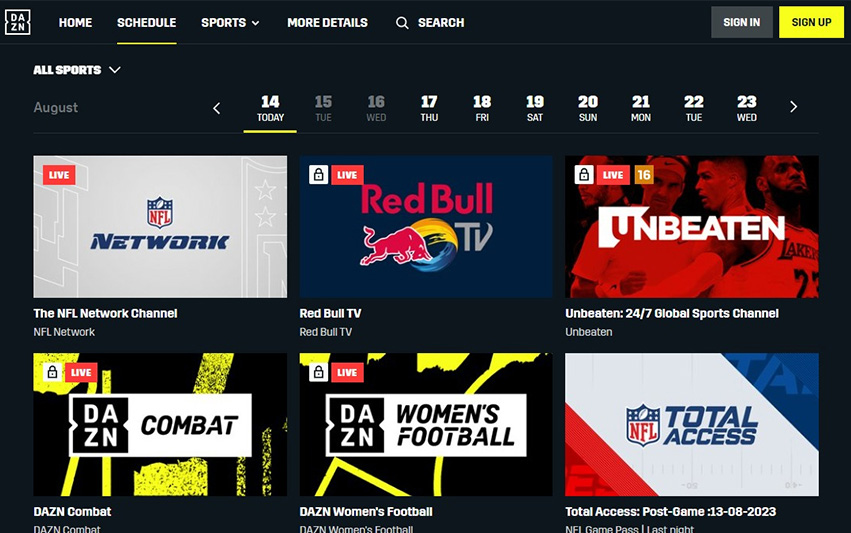Click the 'August' month label
Image resolution: width=851 pixels, height=533 pixels.
click(55, 107)
